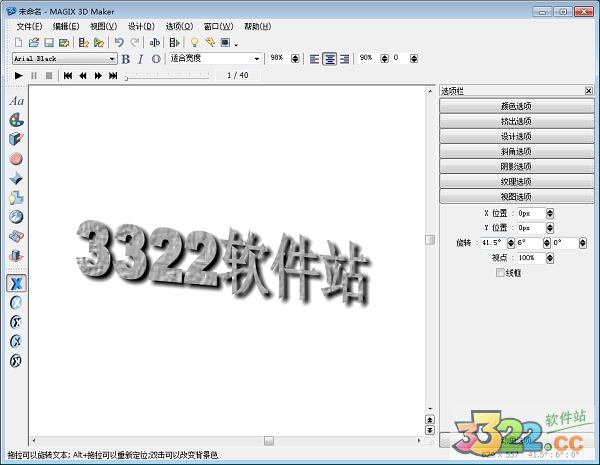The image size is (600, 465).
Task: Expand the 颜色选项 panel
Action: 517,106
